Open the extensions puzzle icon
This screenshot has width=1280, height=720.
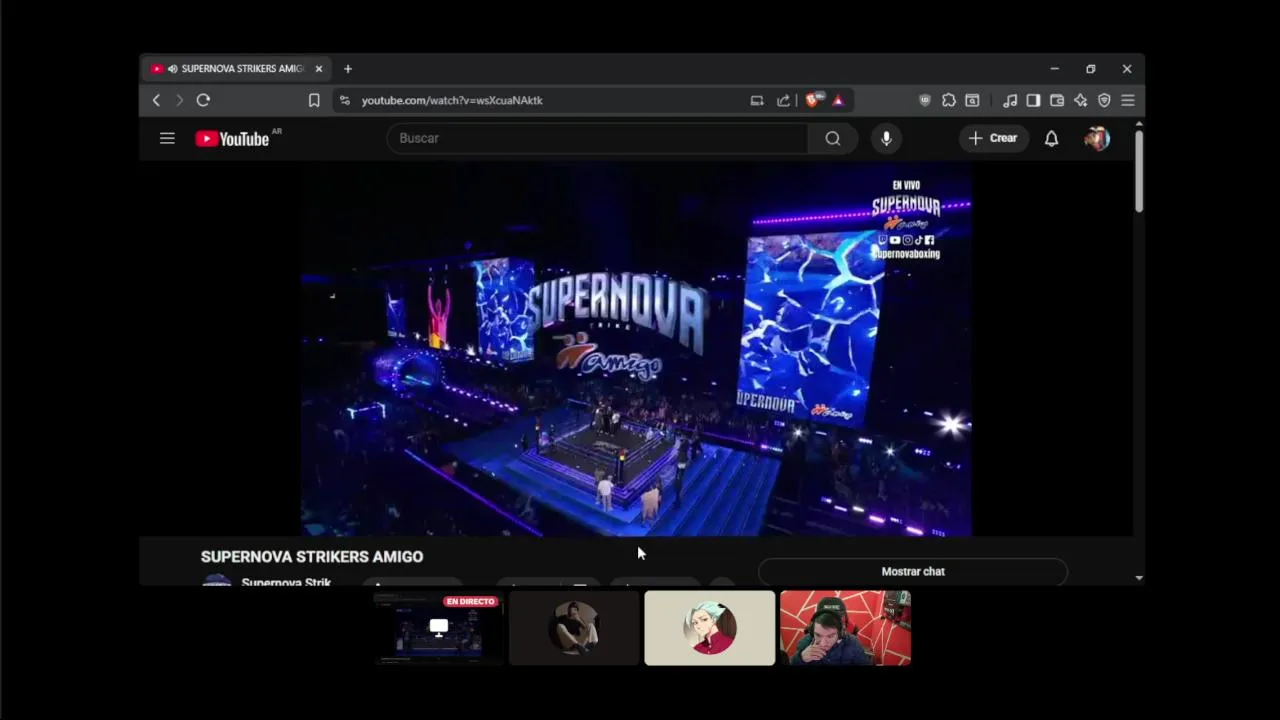[949, 100]
